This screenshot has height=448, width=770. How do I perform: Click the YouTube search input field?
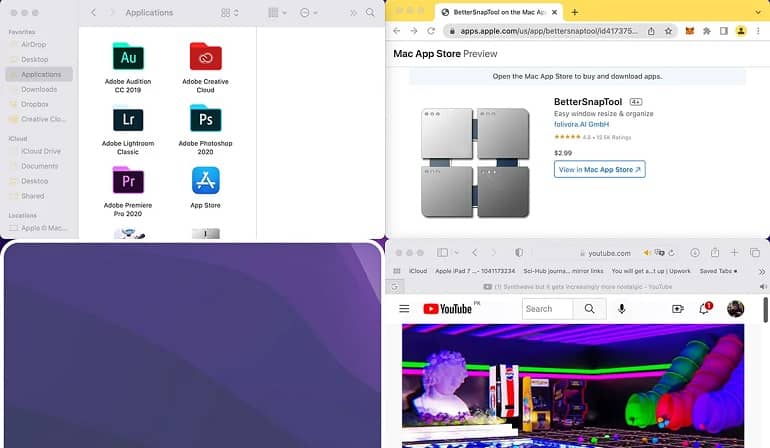pos(548,308)
